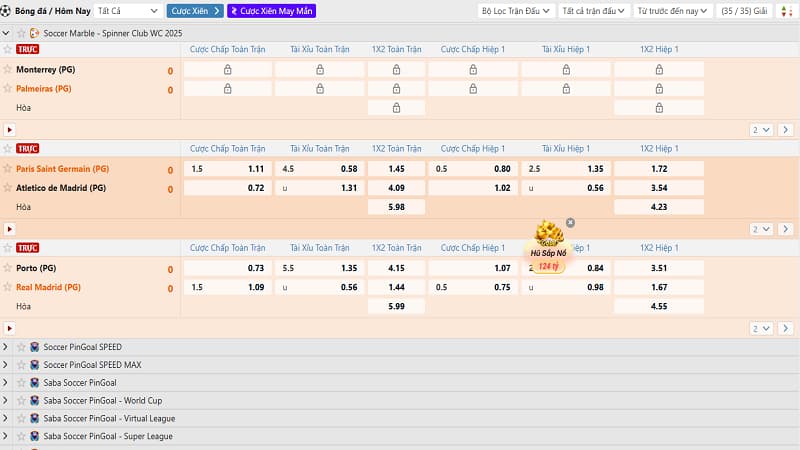Favorite Saba Soccer PinGoal World Cup star
The height and width of the screenshot is (450, 800).
pos(21,401)
